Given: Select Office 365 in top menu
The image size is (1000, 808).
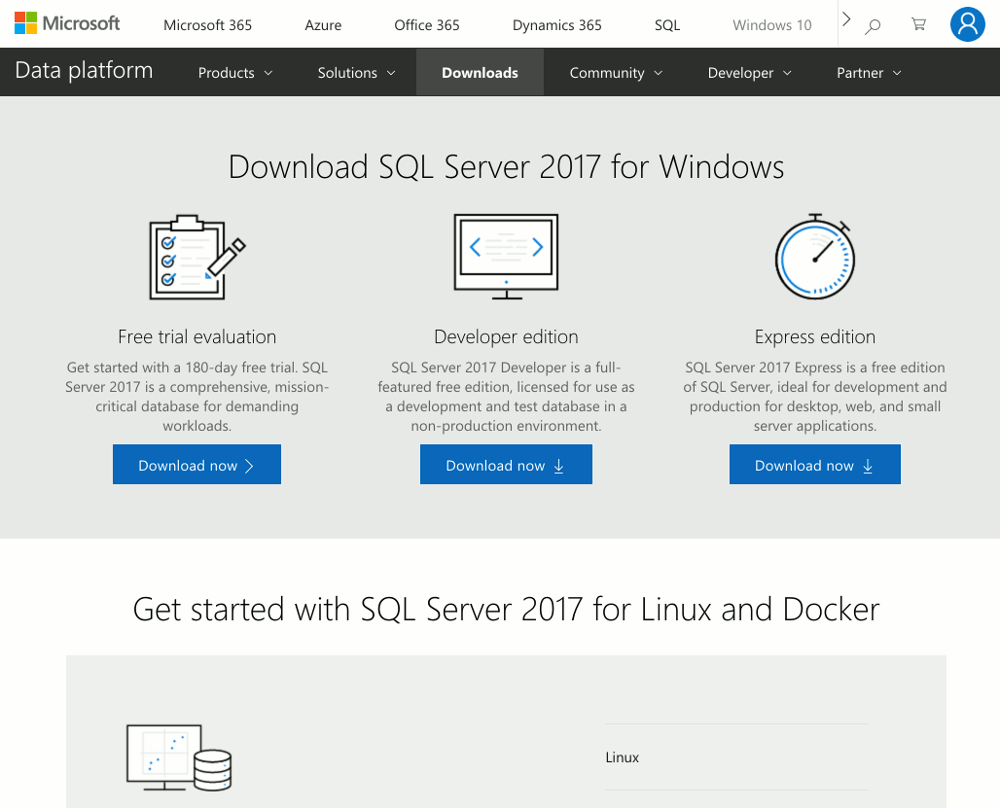Looking at the screenshot, I should [427, 25].
